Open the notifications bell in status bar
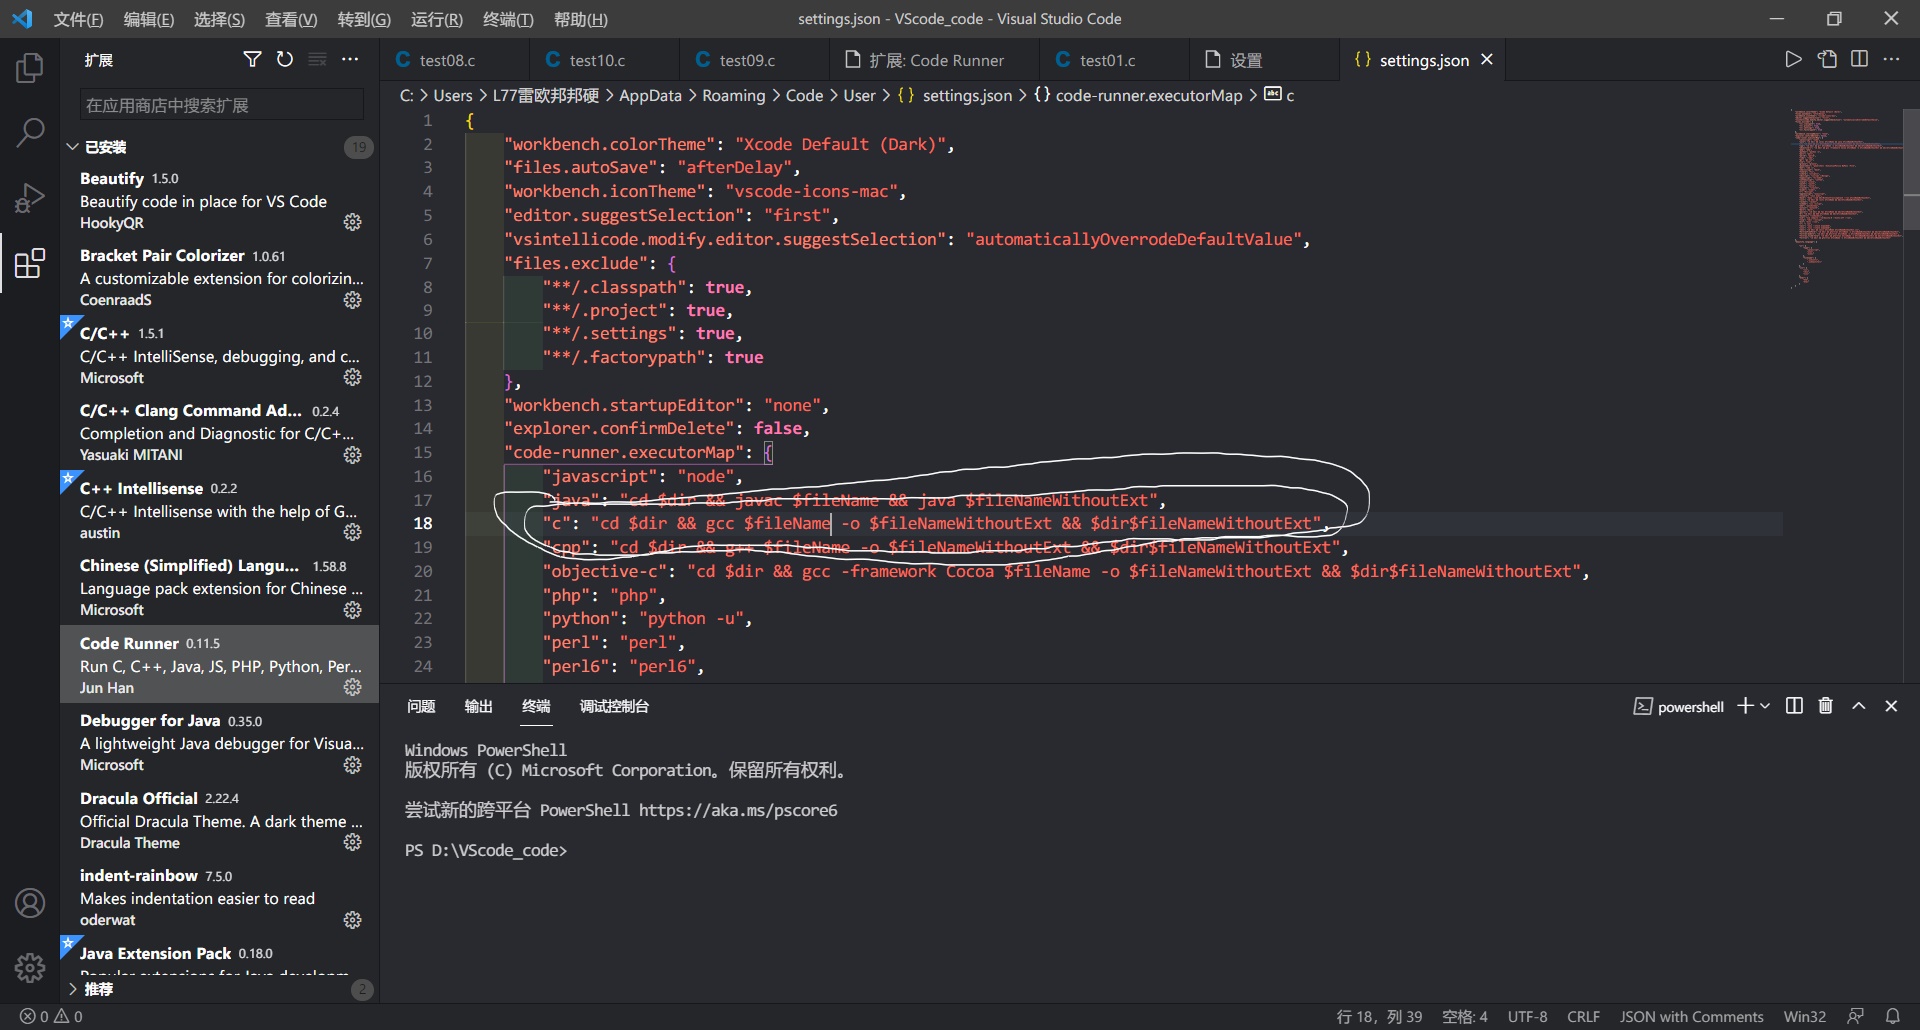Screen dimensions: 1920x1030 [1892, 1016]
